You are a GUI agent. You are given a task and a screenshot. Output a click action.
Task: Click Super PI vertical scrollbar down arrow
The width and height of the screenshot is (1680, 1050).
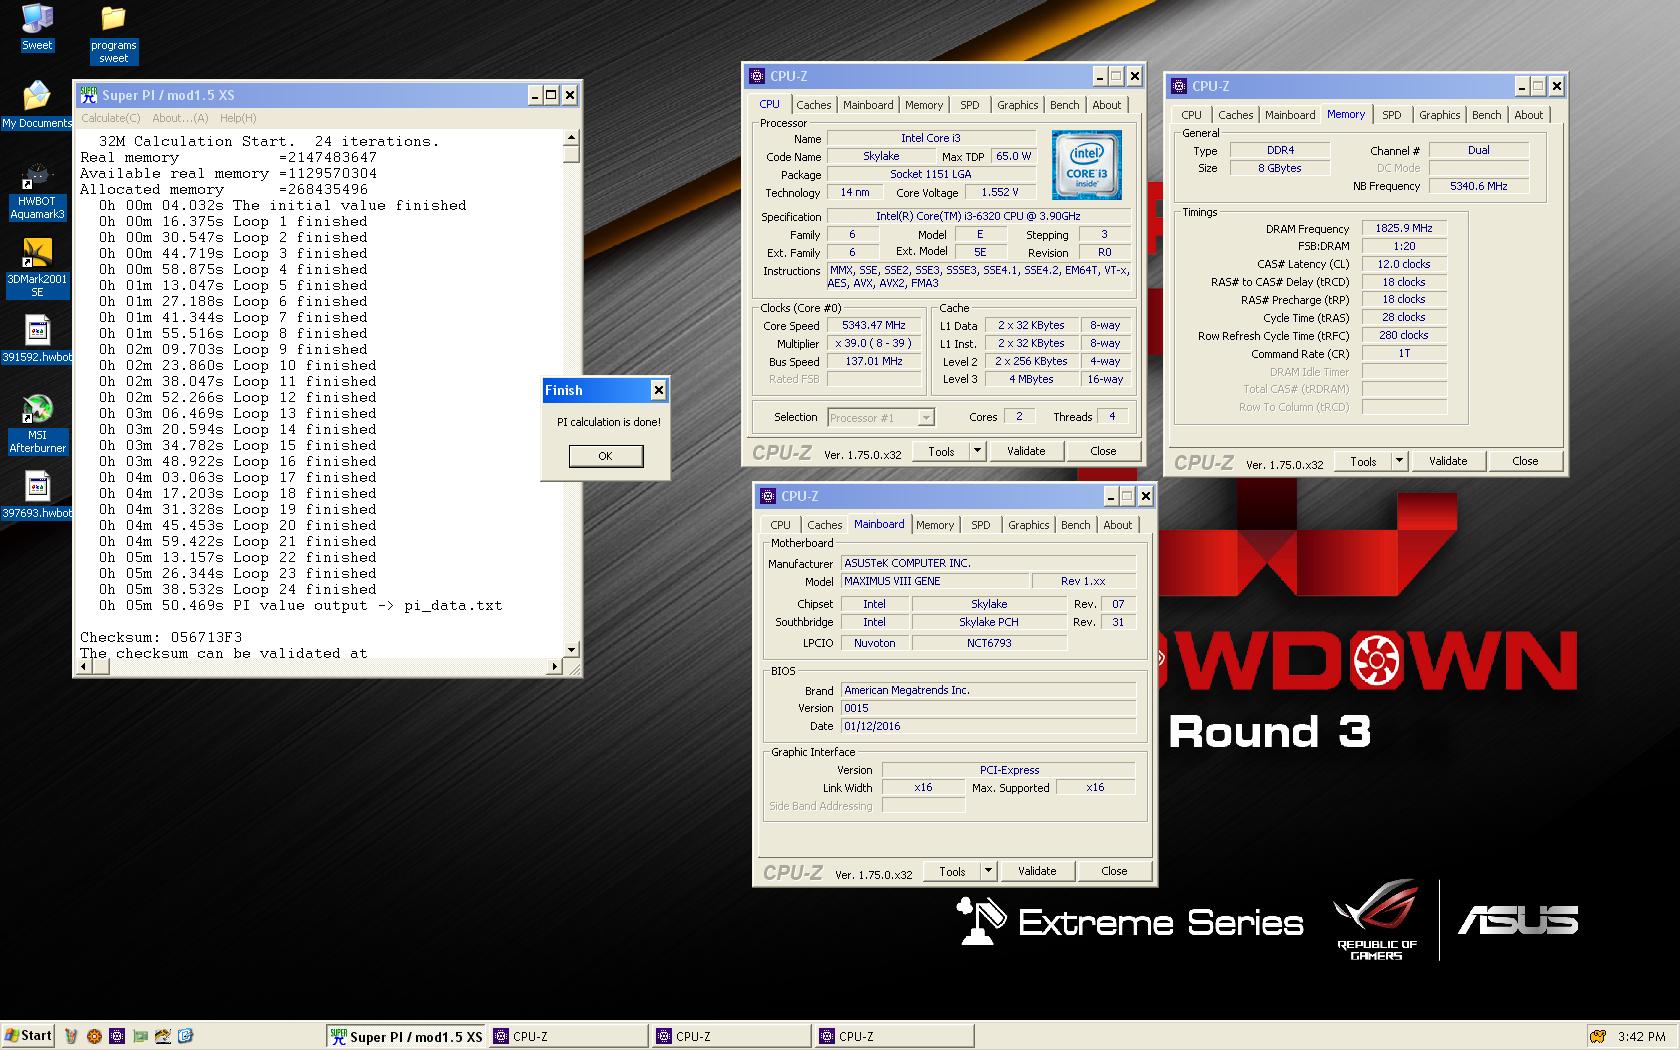pyautogui.click(x=571, y=650)
